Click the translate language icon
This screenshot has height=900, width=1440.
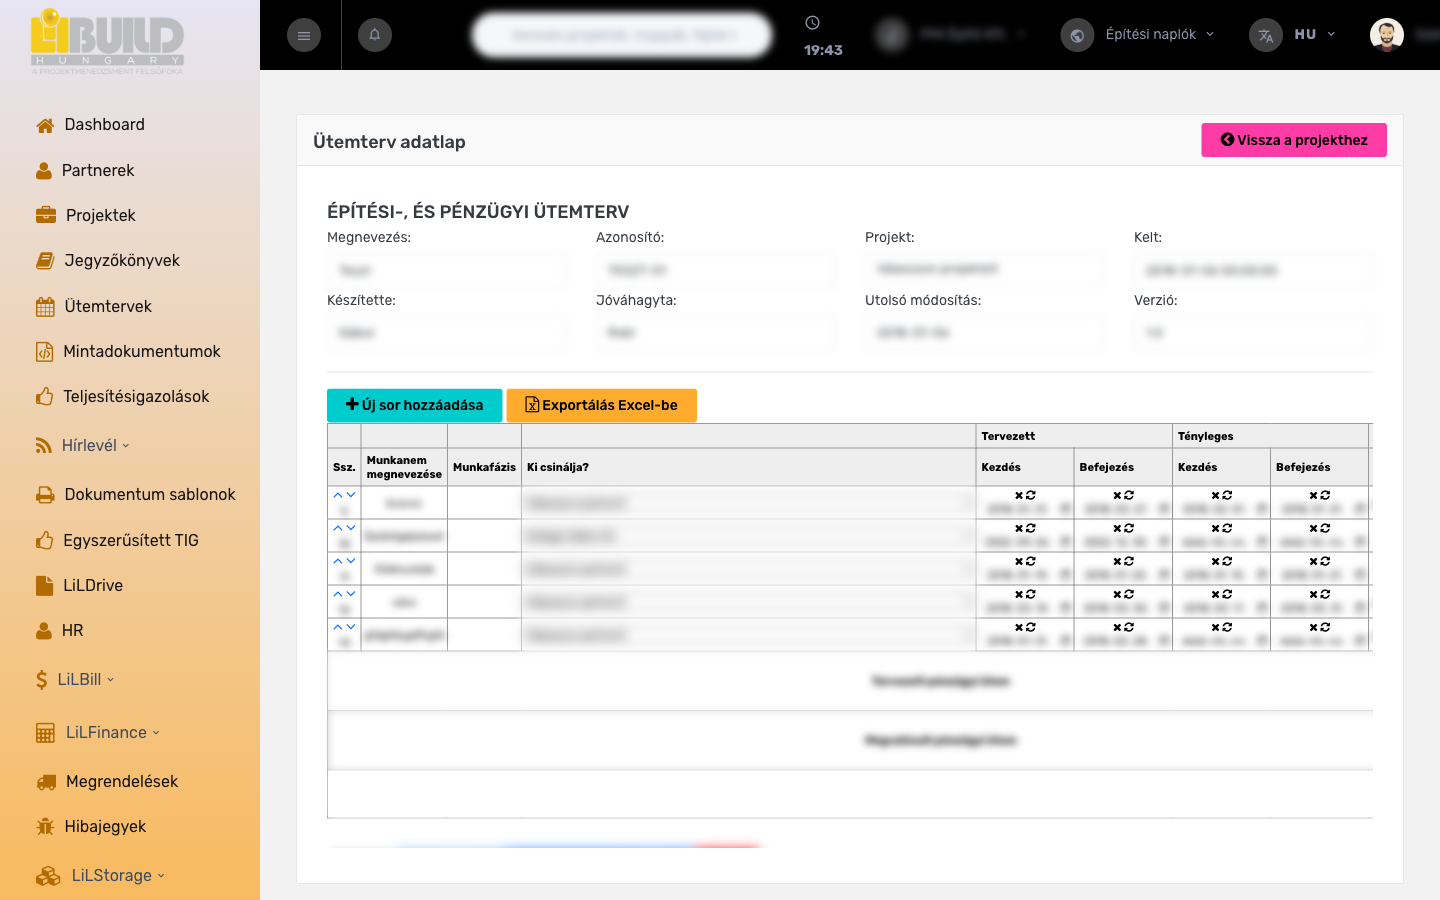pos(1266,35)
